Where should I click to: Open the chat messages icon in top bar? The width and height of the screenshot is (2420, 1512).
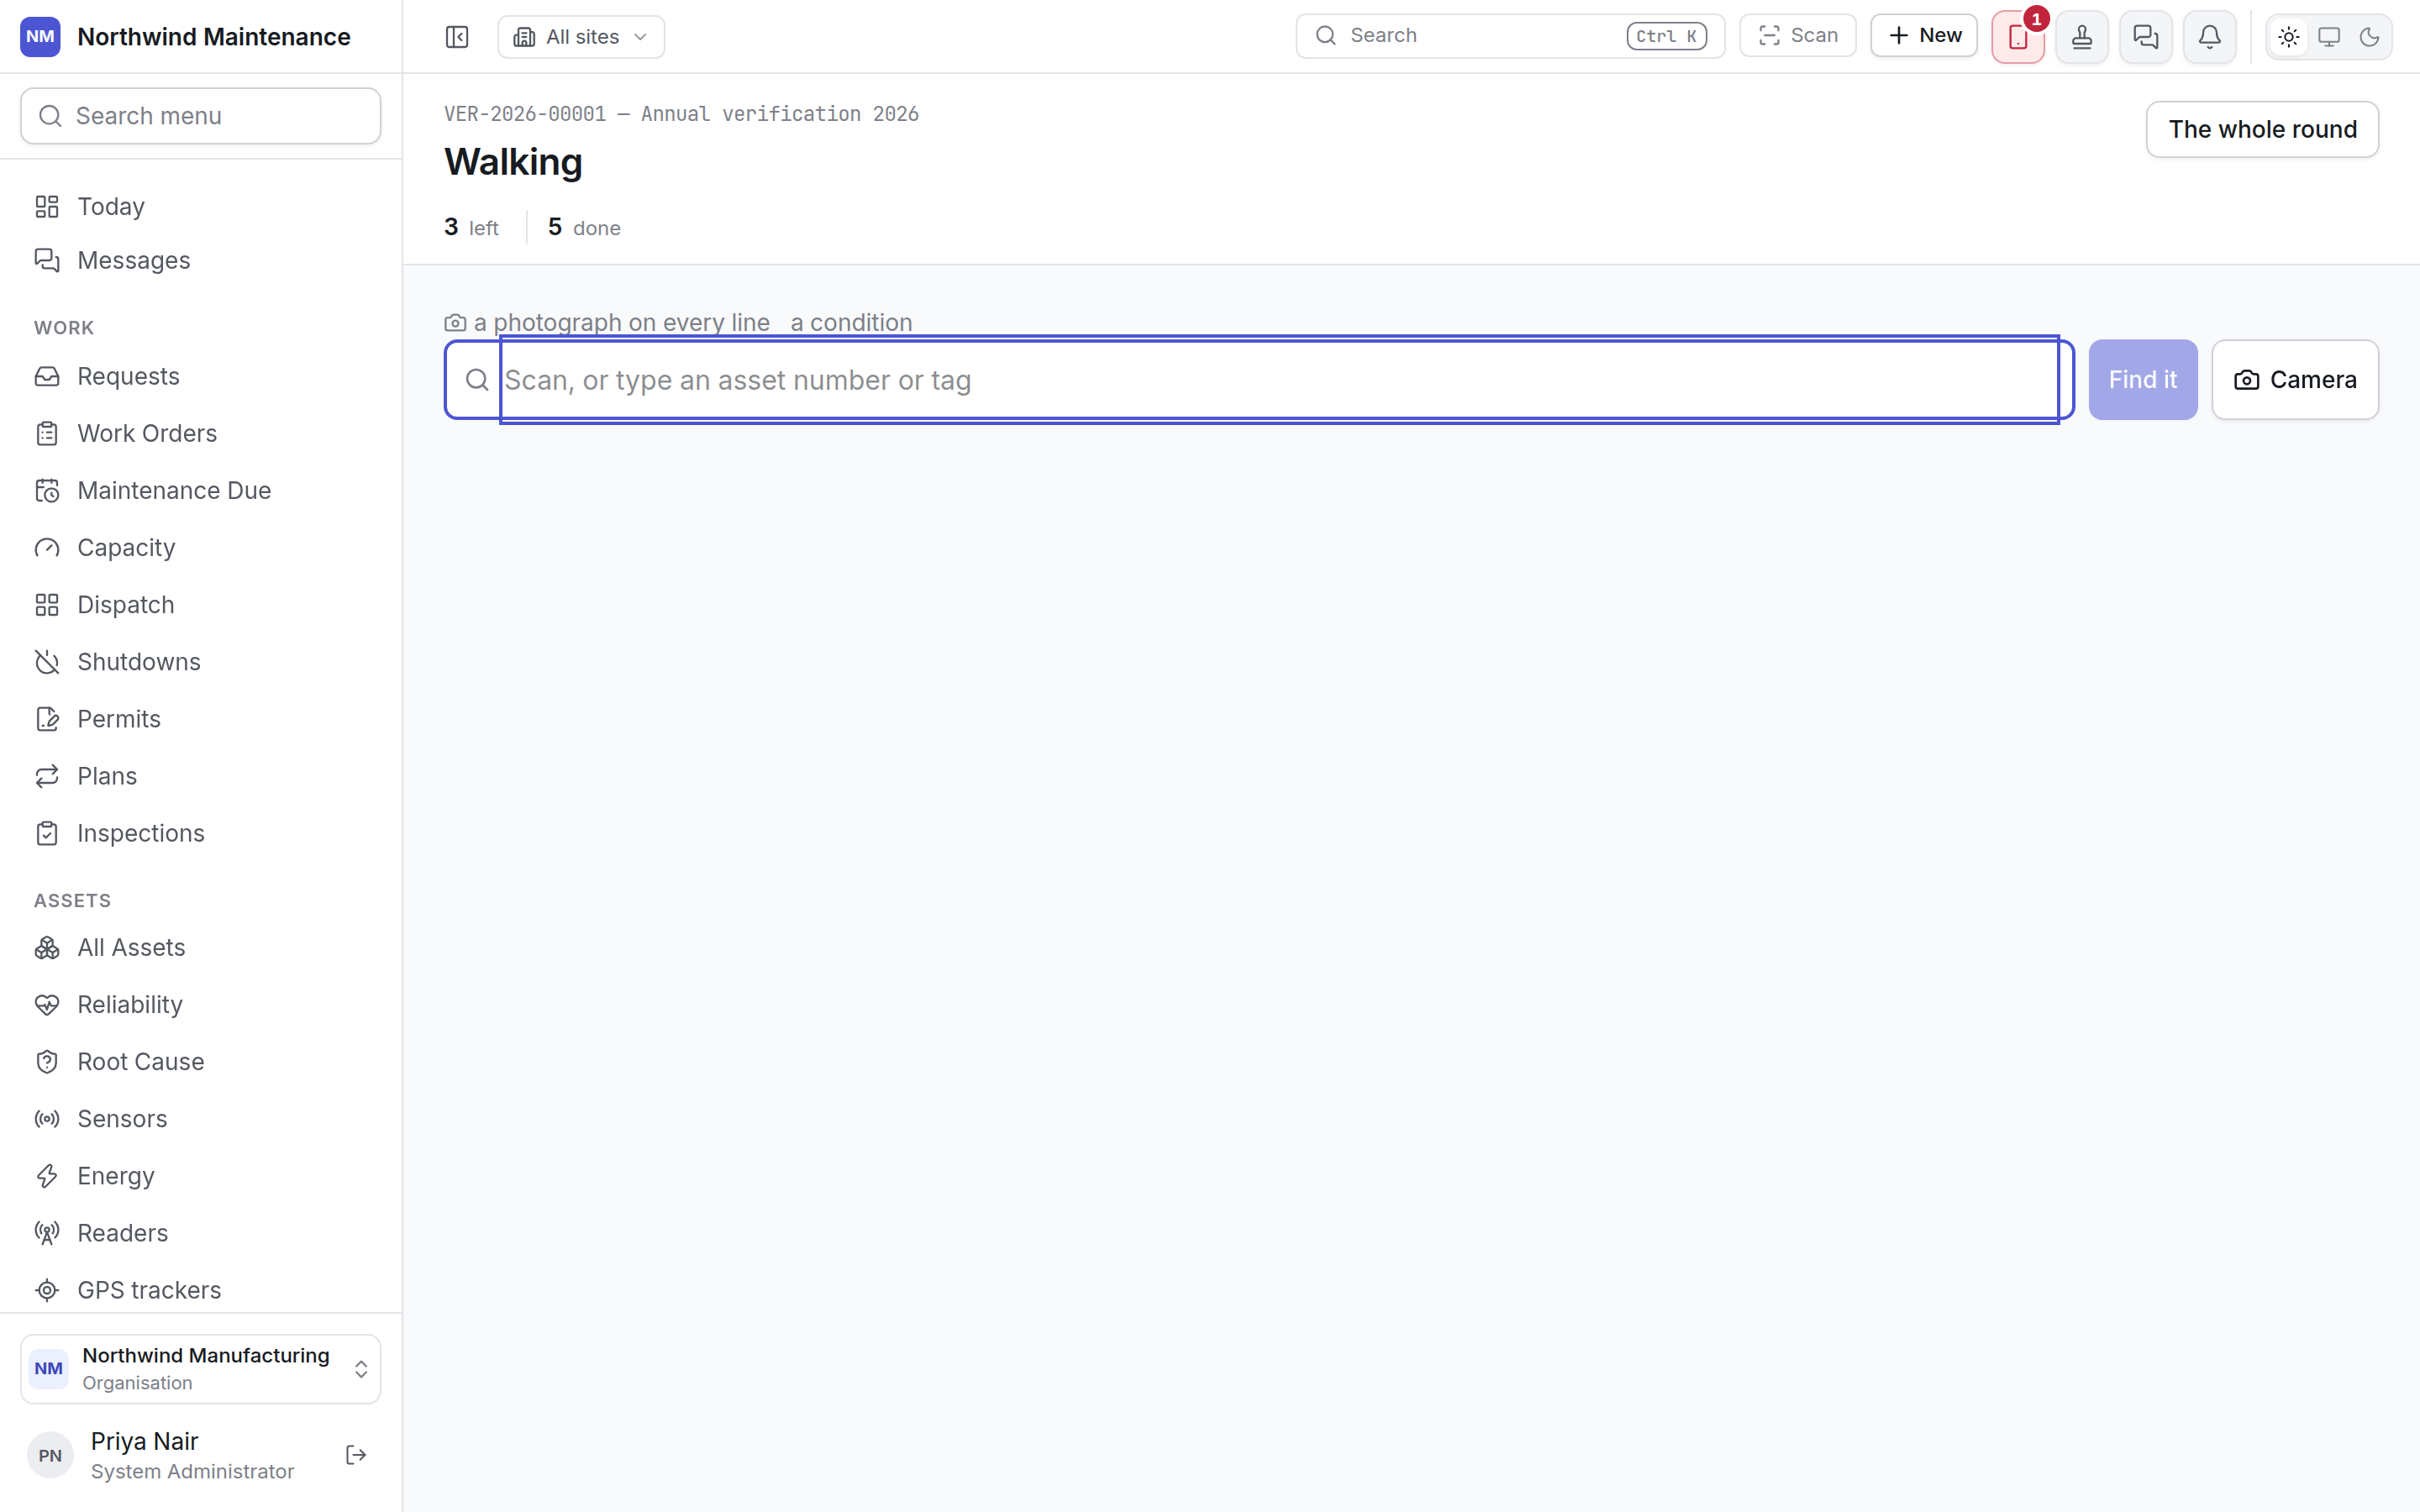[2146, 37]
